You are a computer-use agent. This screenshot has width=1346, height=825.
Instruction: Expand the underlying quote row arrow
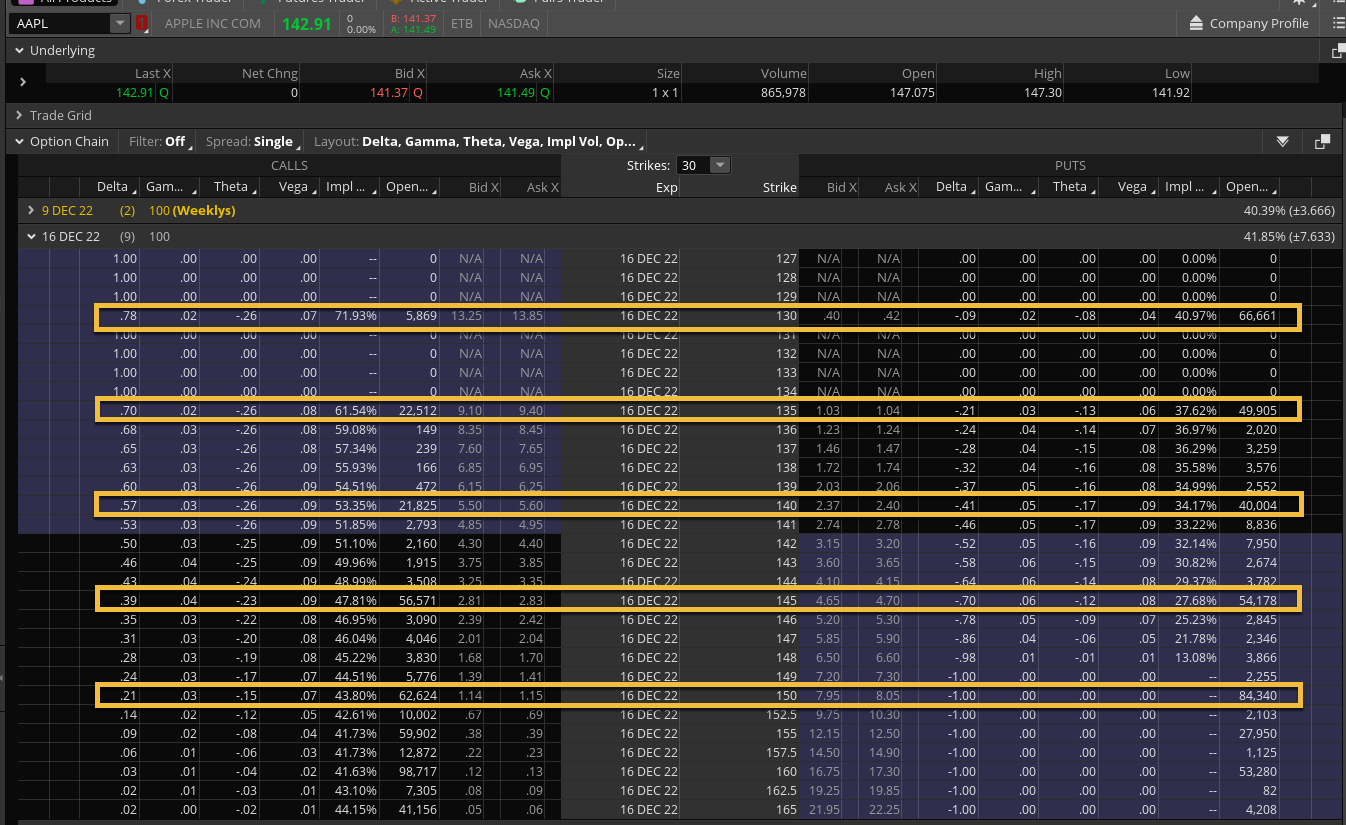[23, 82]
